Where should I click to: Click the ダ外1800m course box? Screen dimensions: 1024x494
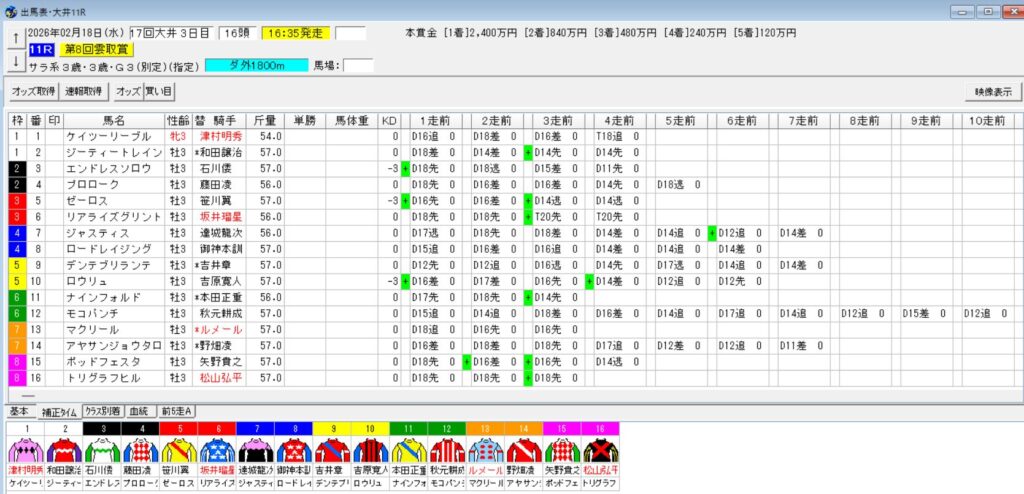point(257,65)
